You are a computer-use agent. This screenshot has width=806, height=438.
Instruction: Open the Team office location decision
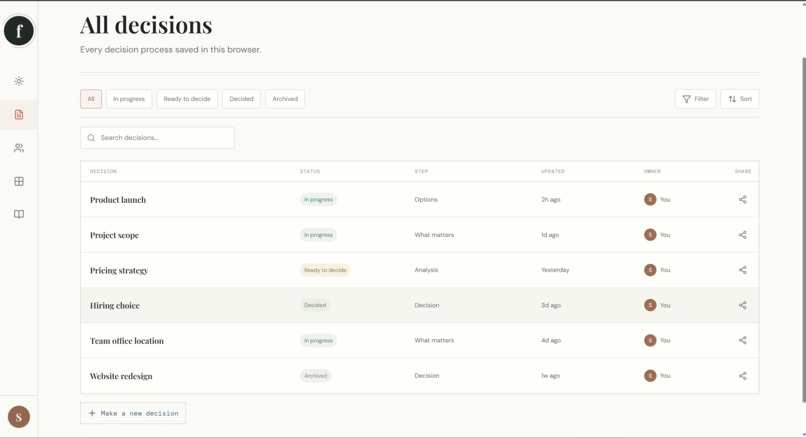[127, 340]
